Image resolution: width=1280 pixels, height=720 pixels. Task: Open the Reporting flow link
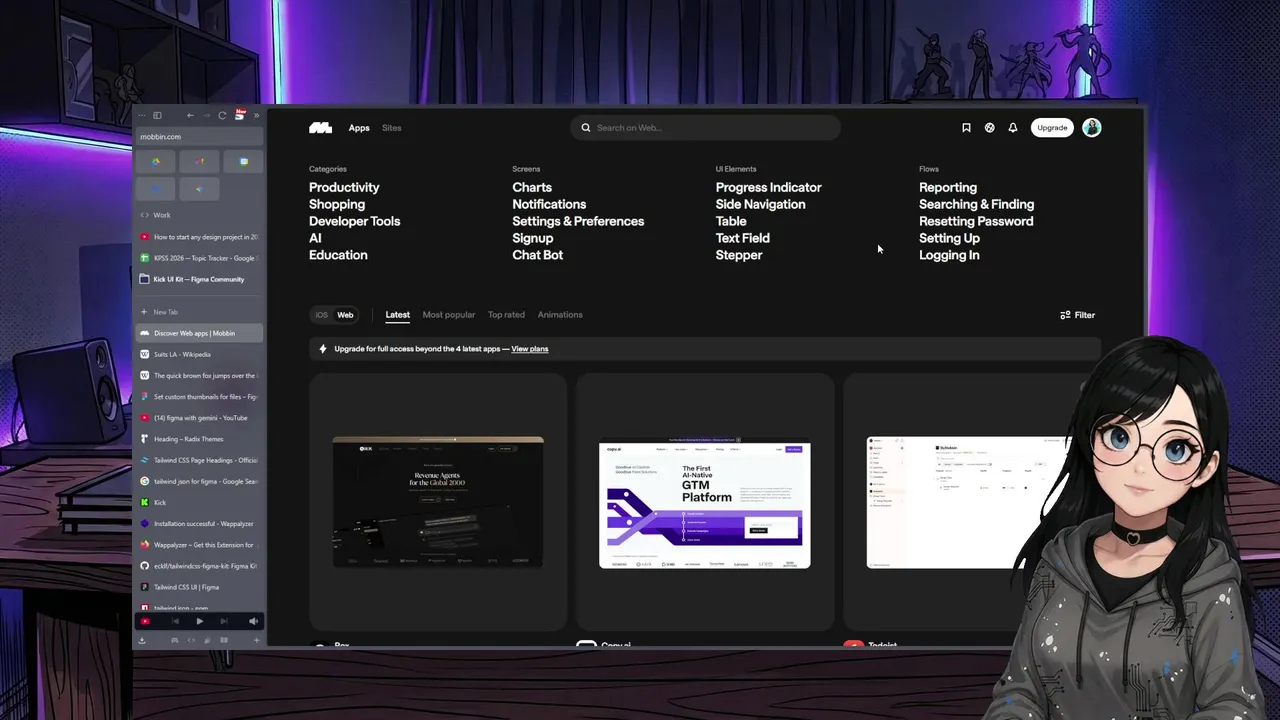click(x=948, y=187)
